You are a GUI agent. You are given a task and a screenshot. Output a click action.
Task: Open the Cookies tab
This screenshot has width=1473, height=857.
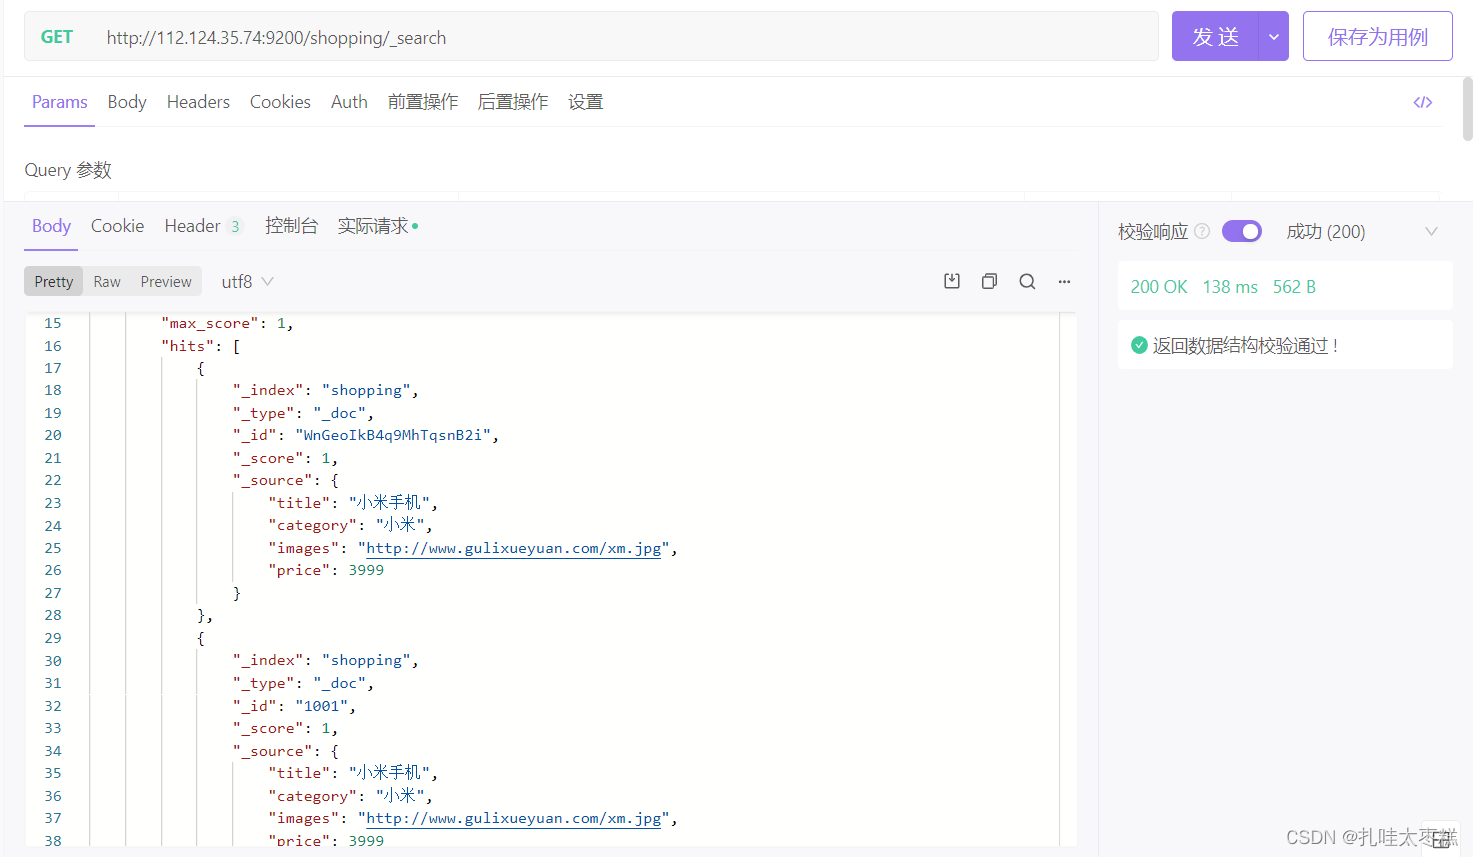[280, 102]
